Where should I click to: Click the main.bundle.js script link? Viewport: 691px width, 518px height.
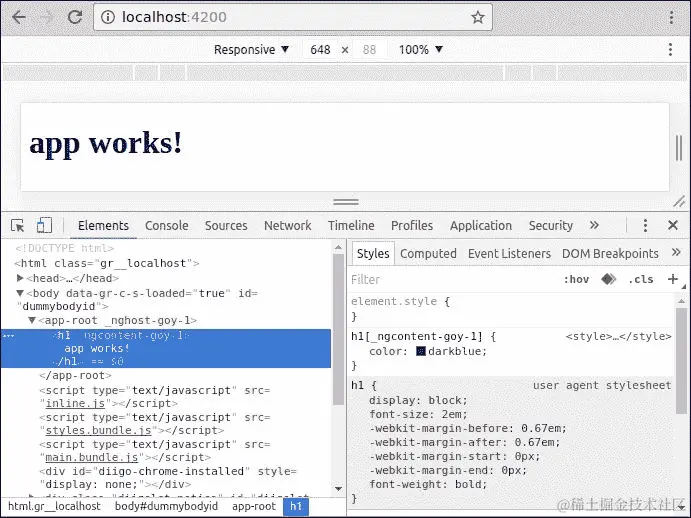click(92, 457)
